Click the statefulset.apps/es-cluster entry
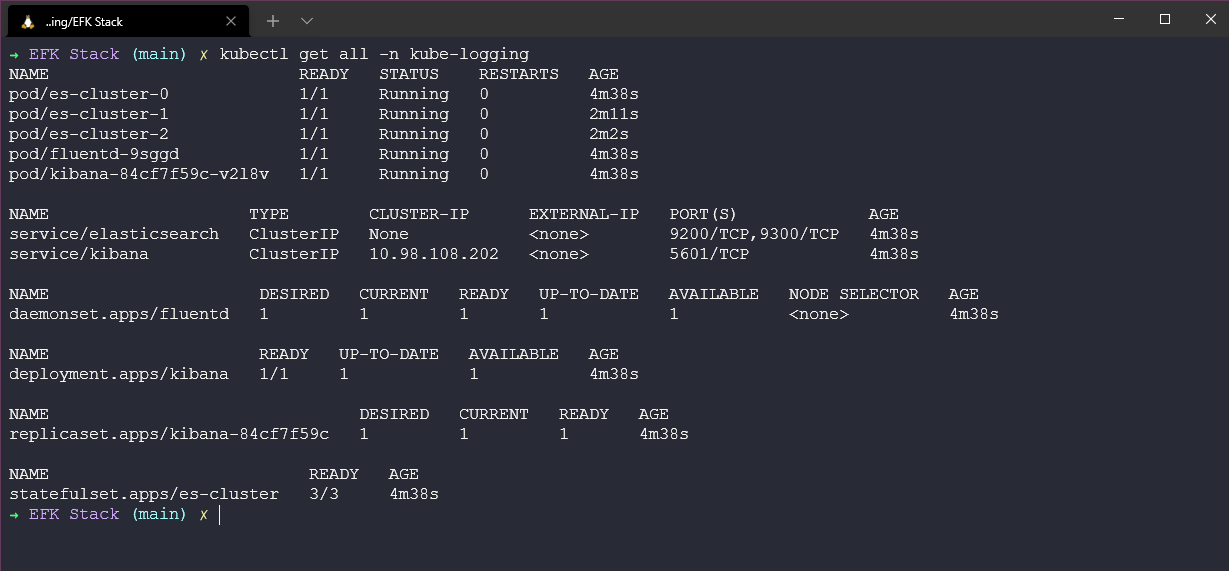Viewport: 1229px width, 571px height. pyautogui.click(x=143, y=494)
